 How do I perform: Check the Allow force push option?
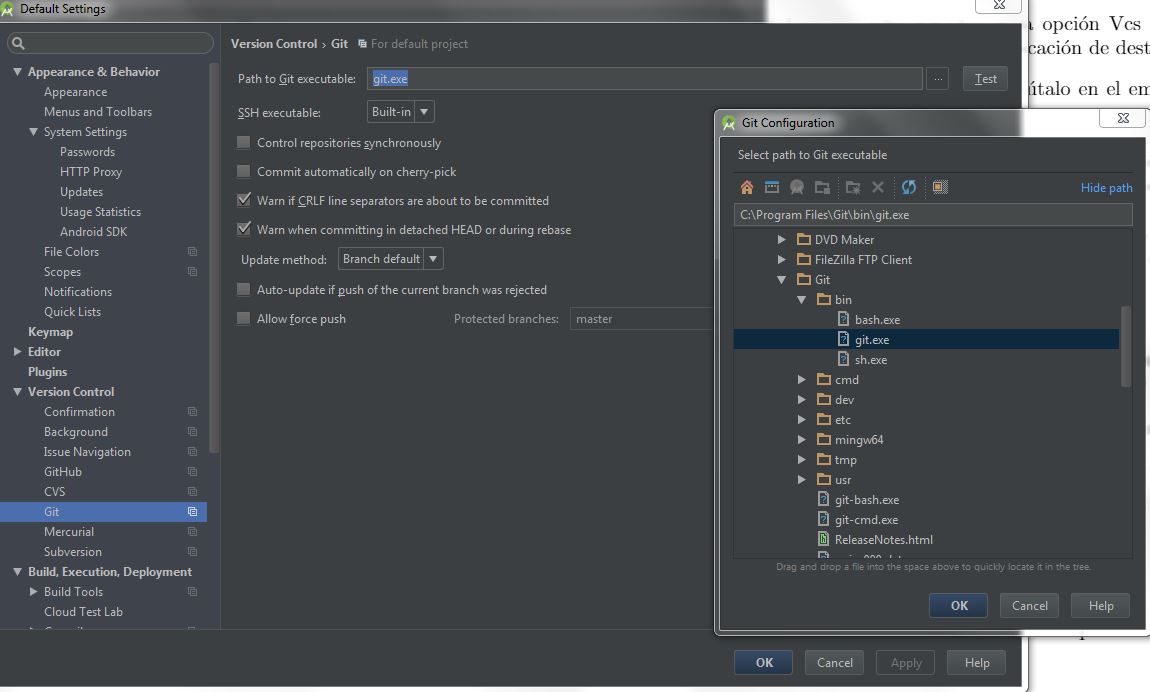tap(244, 319)
